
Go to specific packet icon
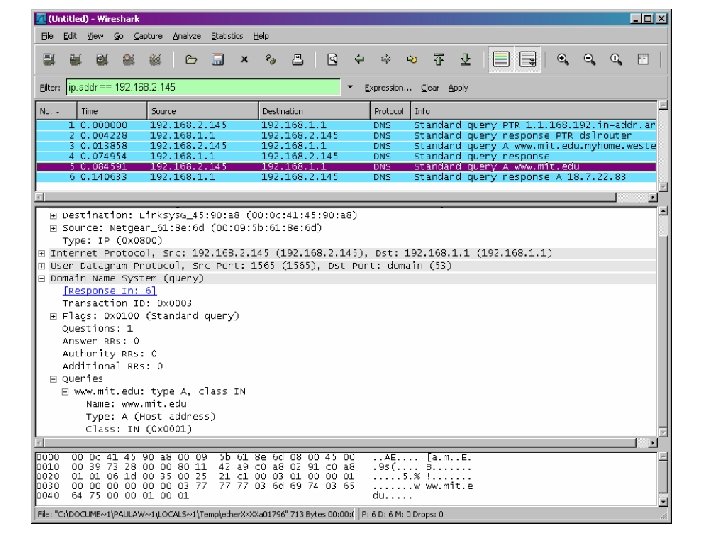tap(412, 60)
